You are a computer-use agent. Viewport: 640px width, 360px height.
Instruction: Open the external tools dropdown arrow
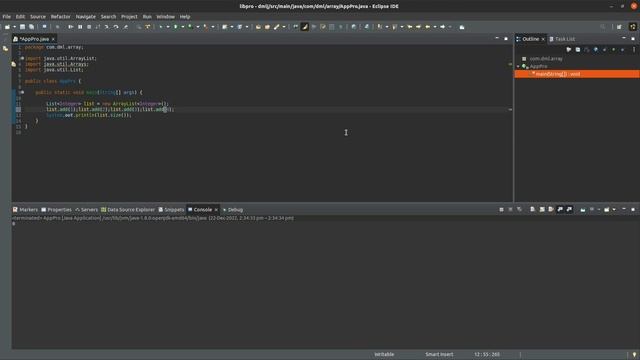213,27
